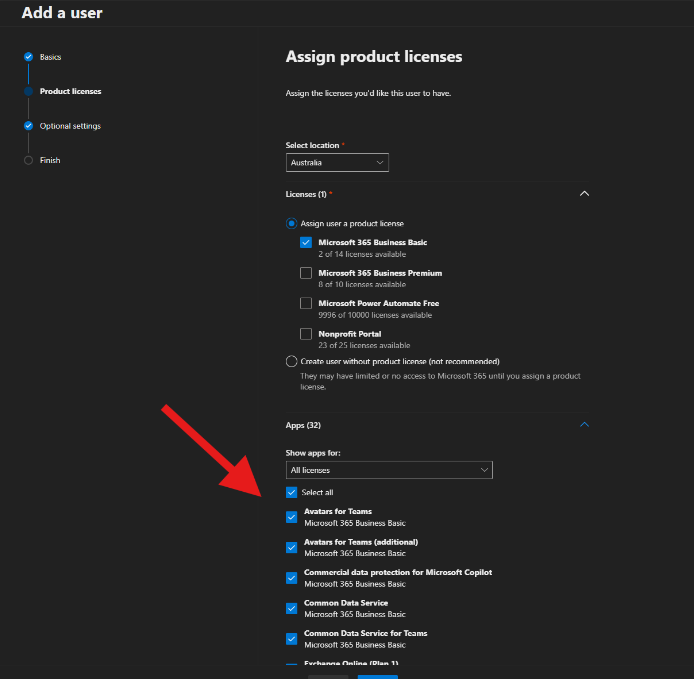Check the Nonprofit Portal license
This screenshot has height=679, width=694.
pyautogui.click(x=306, y=334)
